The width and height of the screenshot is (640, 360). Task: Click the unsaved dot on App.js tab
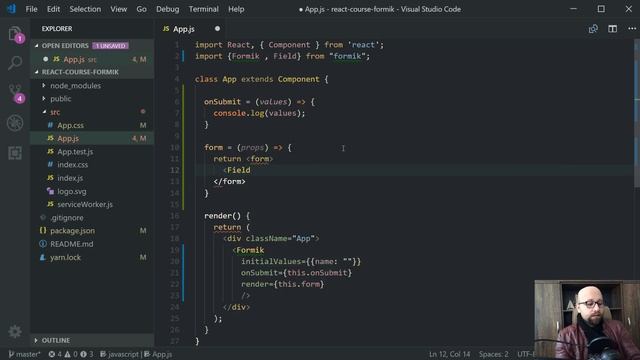tap(217, 29)
